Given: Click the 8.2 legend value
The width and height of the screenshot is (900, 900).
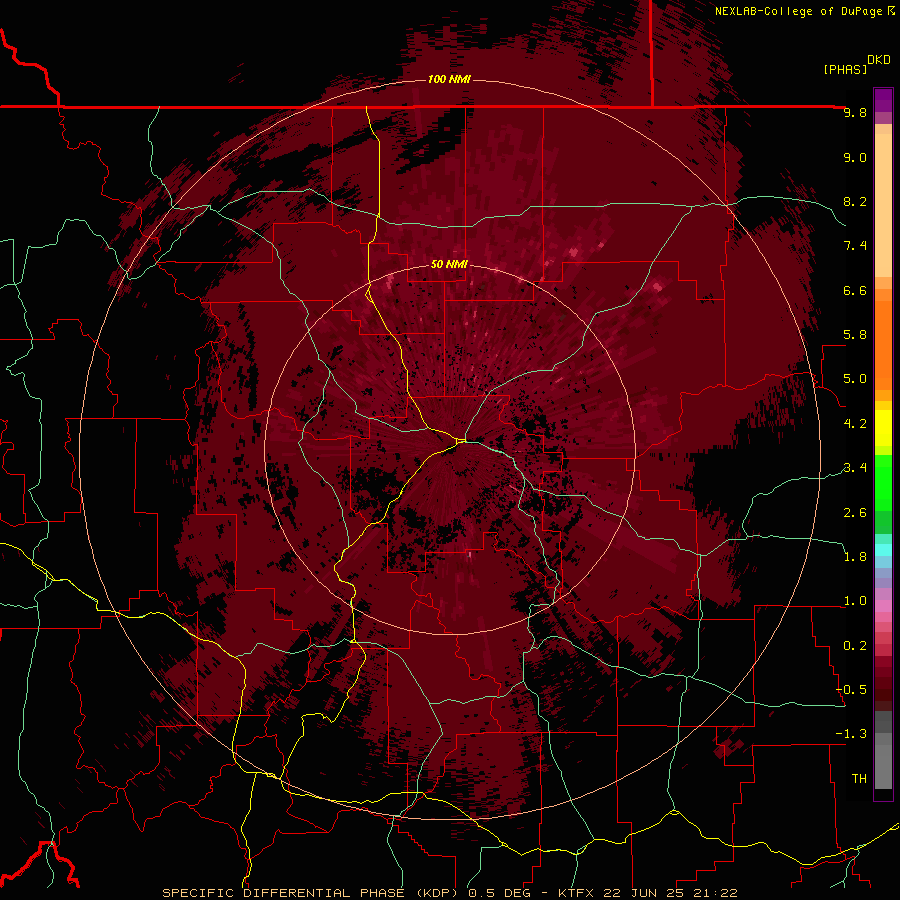Looking at the screenshot, I should (x=855, y=201).
